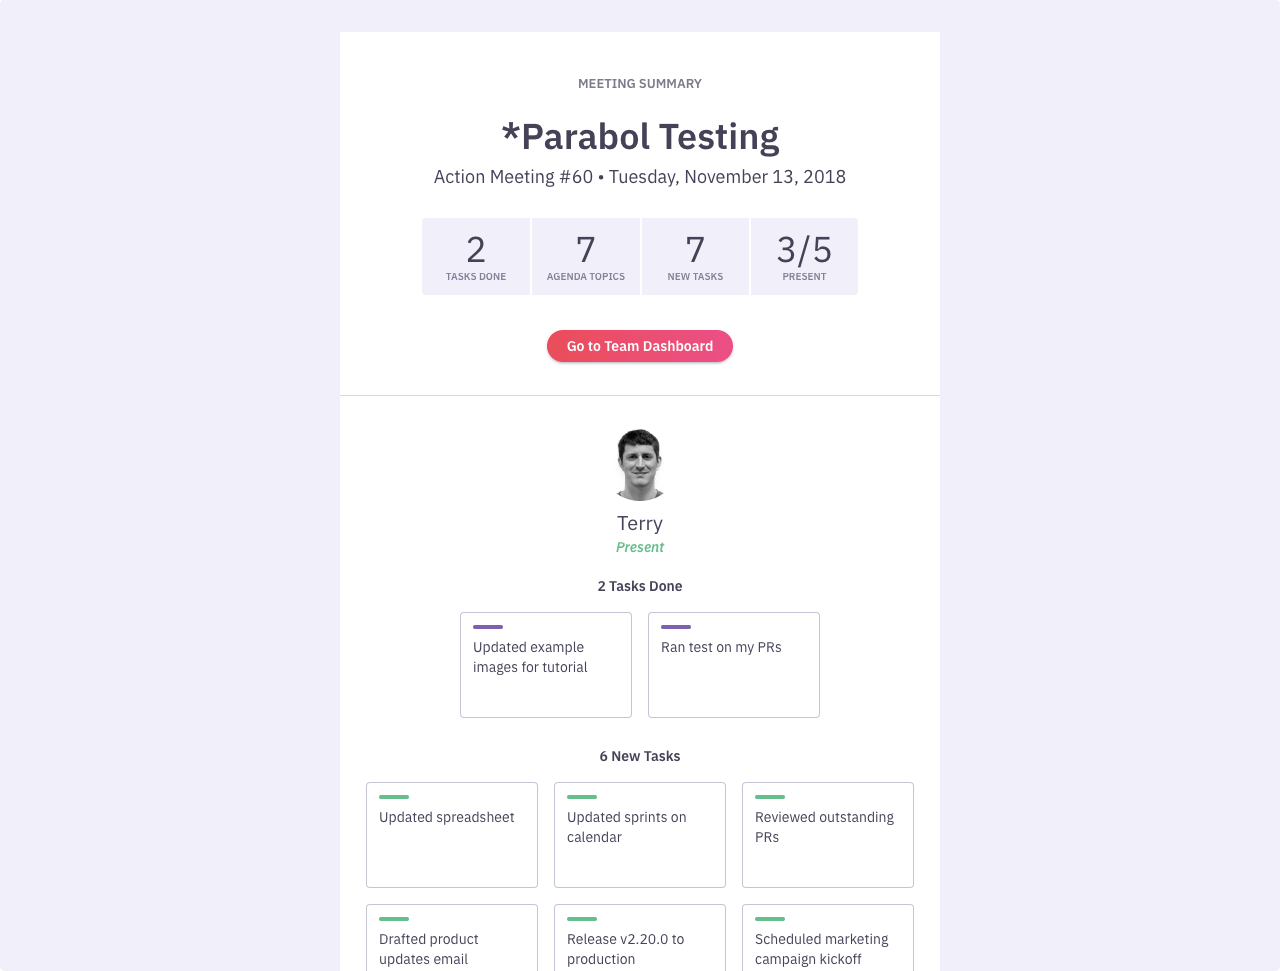Click the Terry member name
This screenshot has width=1280, height=971.
640,523
